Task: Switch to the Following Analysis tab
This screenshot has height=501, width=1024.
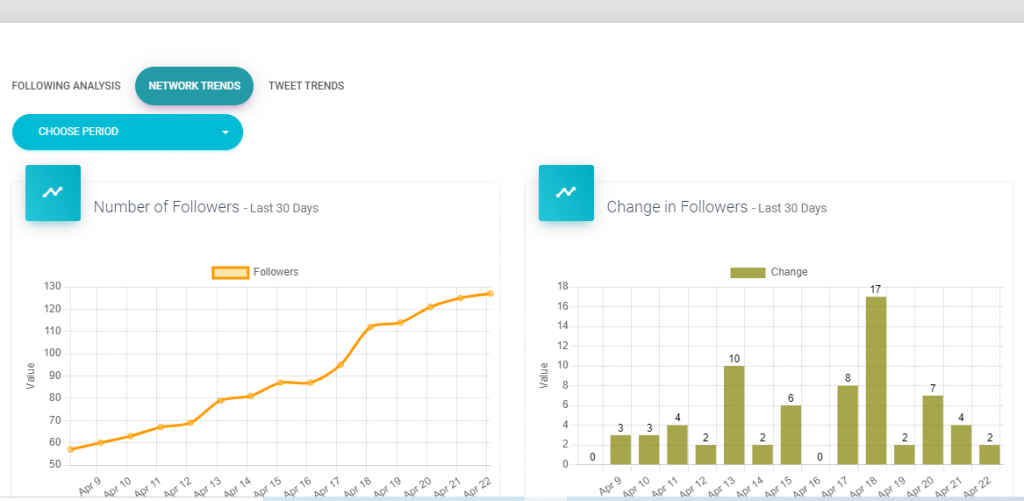Action: [66, 86]
